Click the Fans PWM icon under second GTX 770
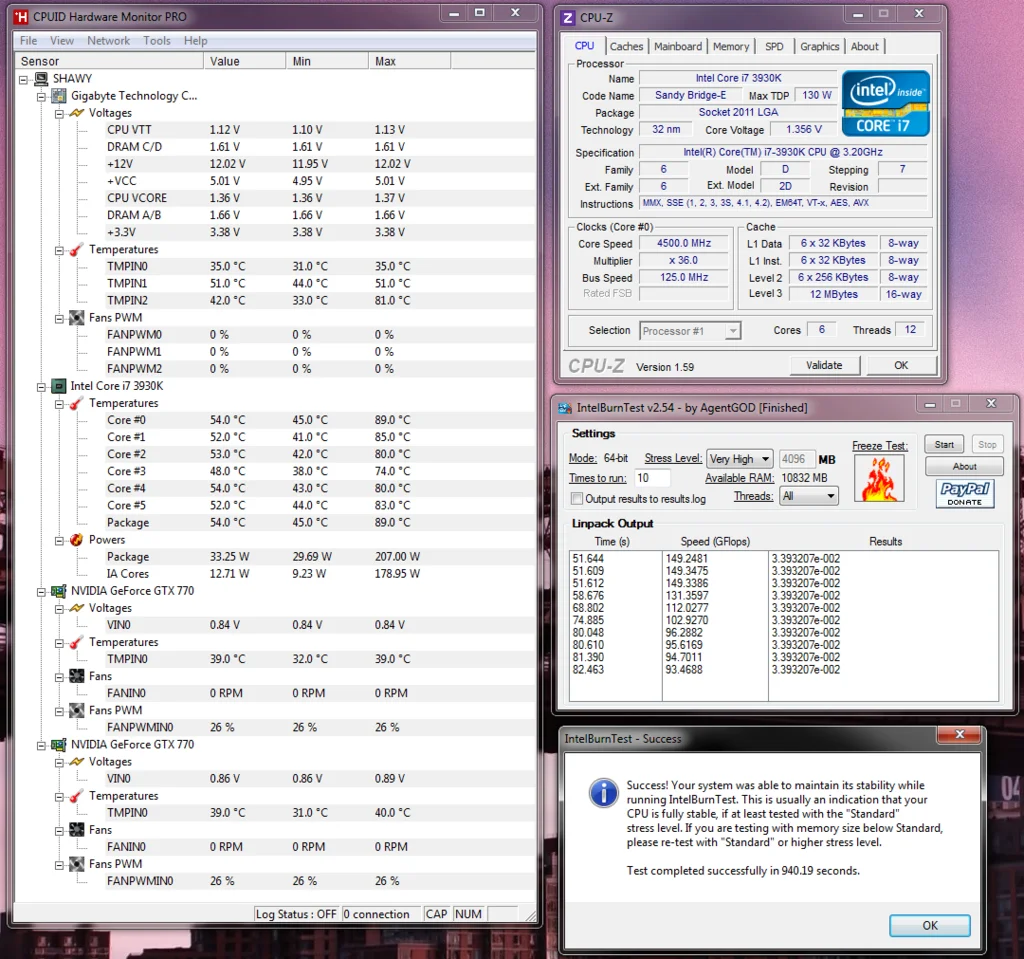This screenshot has height=959, width=1024. tap(76, 864)
